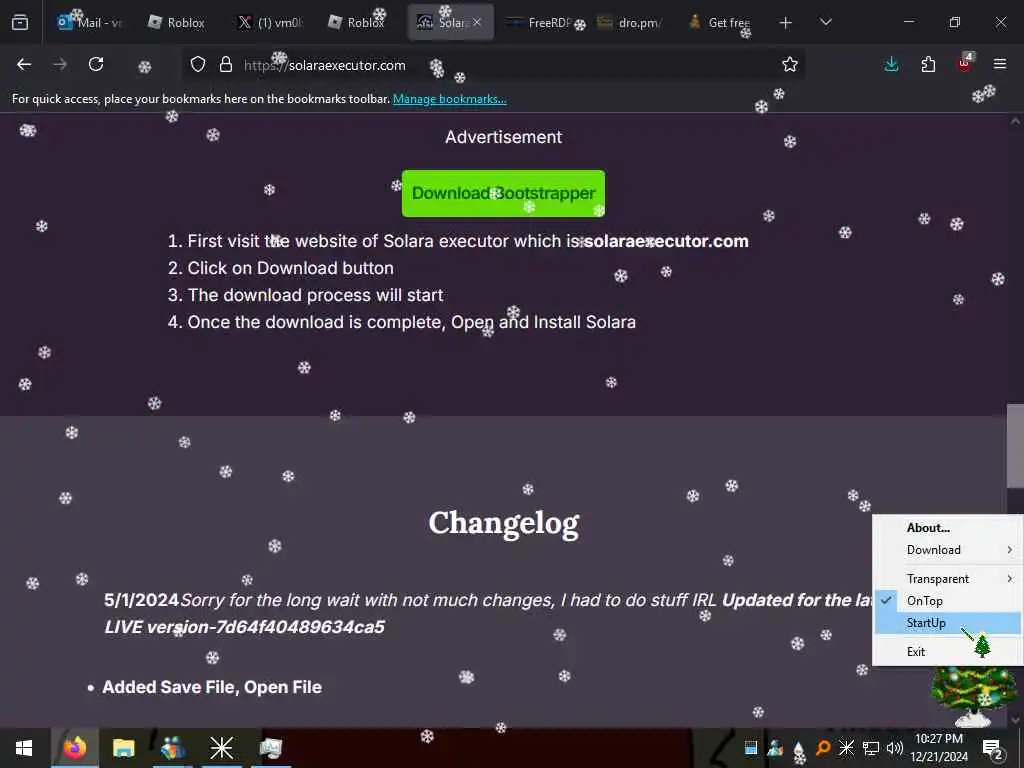Open the Manage bookmarks... link
This screenshot has width=1024, height=768.
pos(449,99)
